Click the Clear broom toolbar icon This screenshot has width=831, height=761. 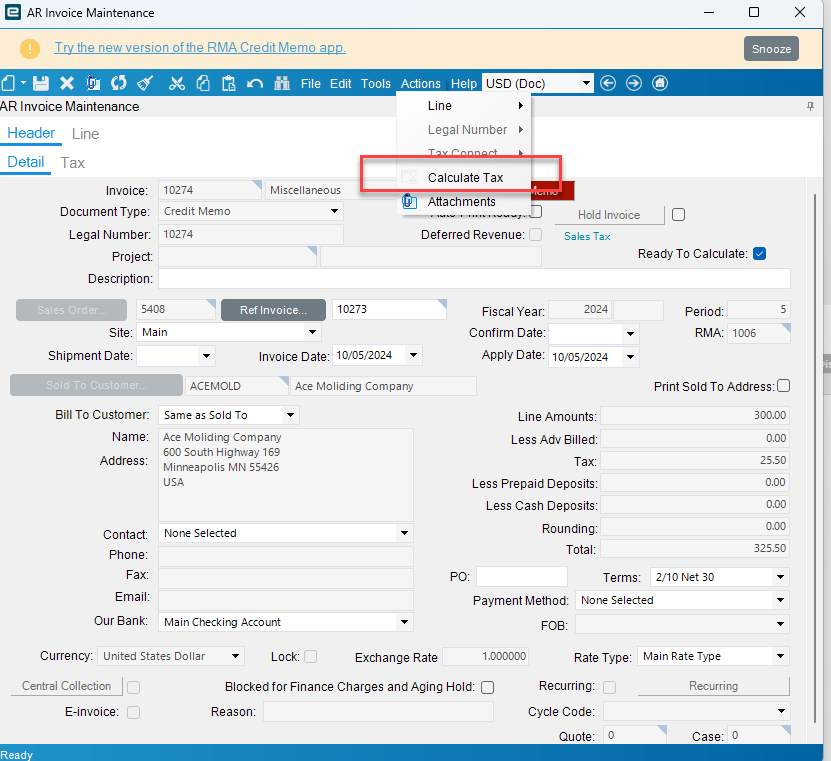coord(145,83)
